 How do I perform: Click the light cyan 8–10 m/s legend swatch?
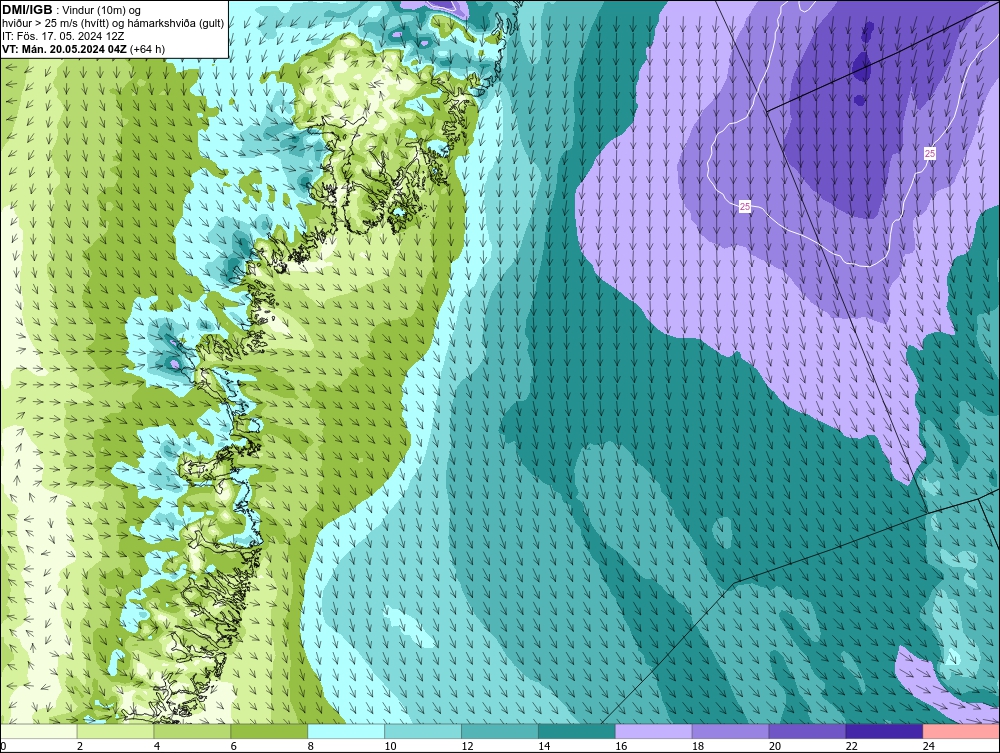pyautogui.click(x=346, y=731)
